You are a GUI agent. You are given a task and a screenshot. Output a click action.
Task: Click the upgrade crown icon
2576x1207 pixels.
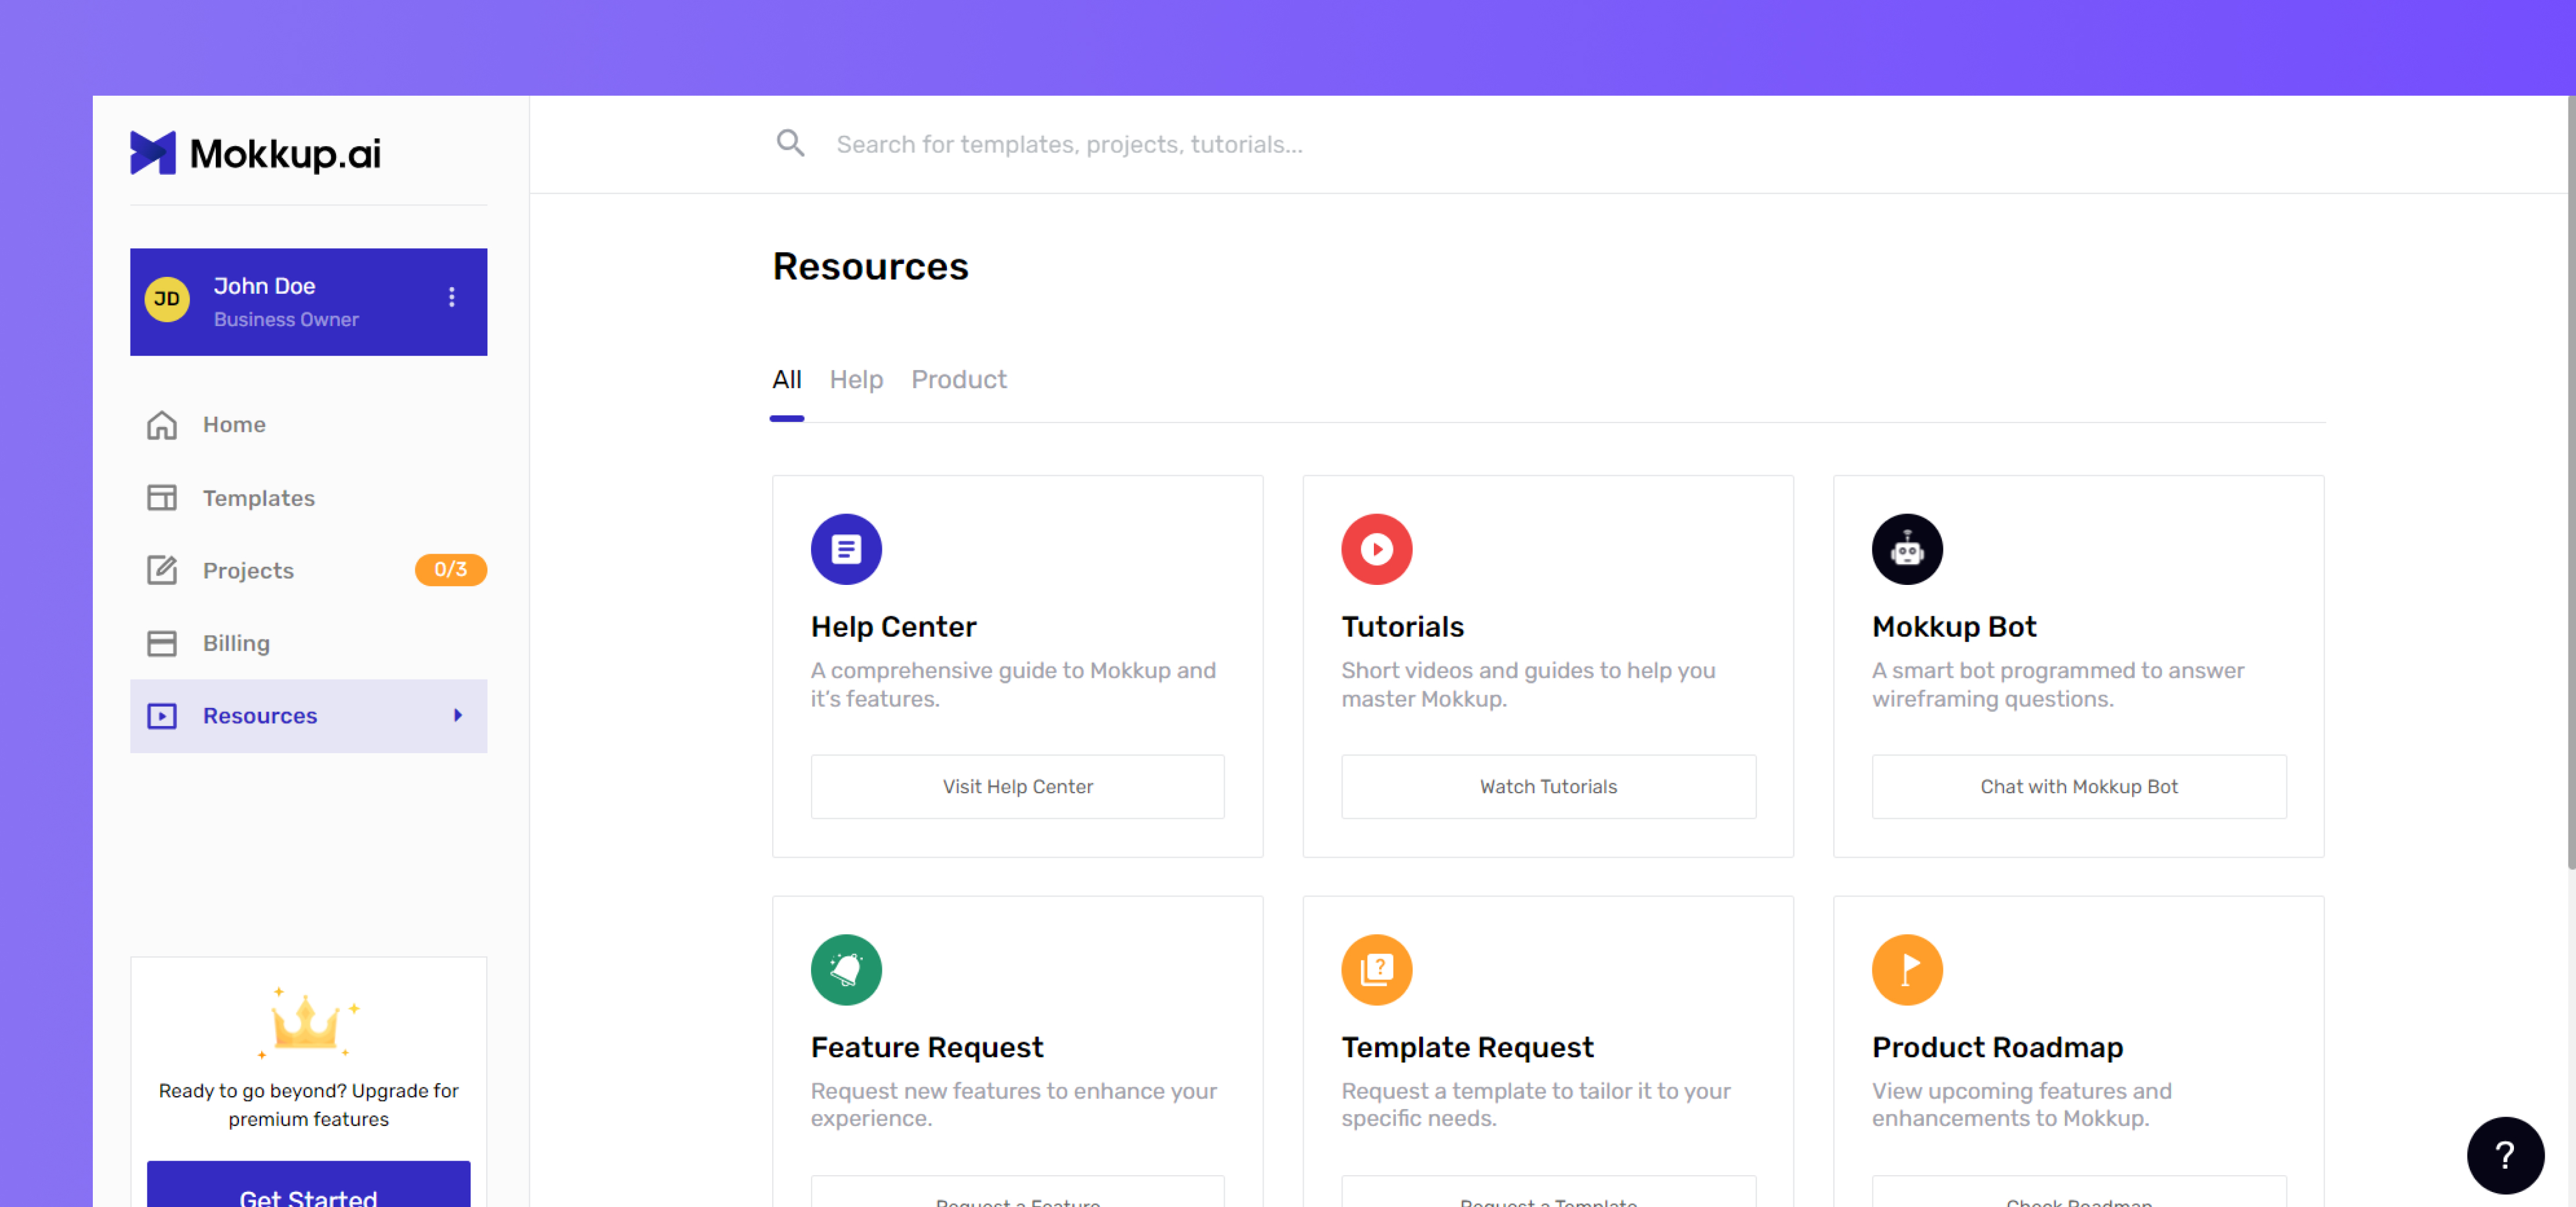[x=308, y=1022]
